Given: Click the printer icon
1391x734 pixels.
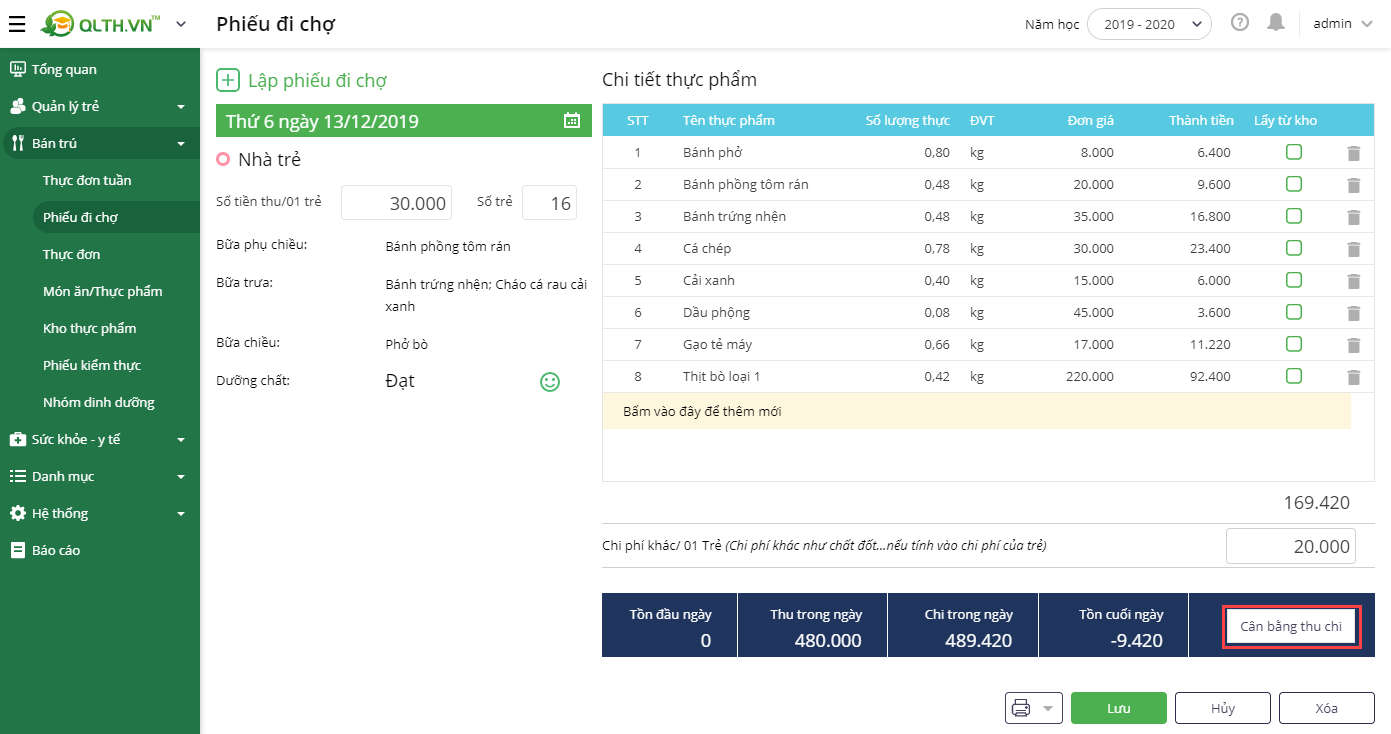Looking at the screenshot, I should point(1021,708).
